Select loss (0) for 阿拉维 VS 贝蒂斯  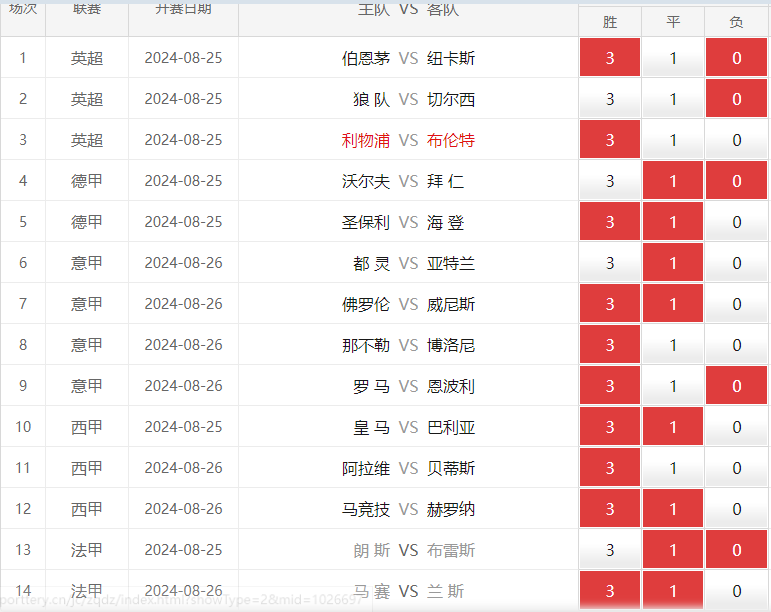[x=736, y=468]
